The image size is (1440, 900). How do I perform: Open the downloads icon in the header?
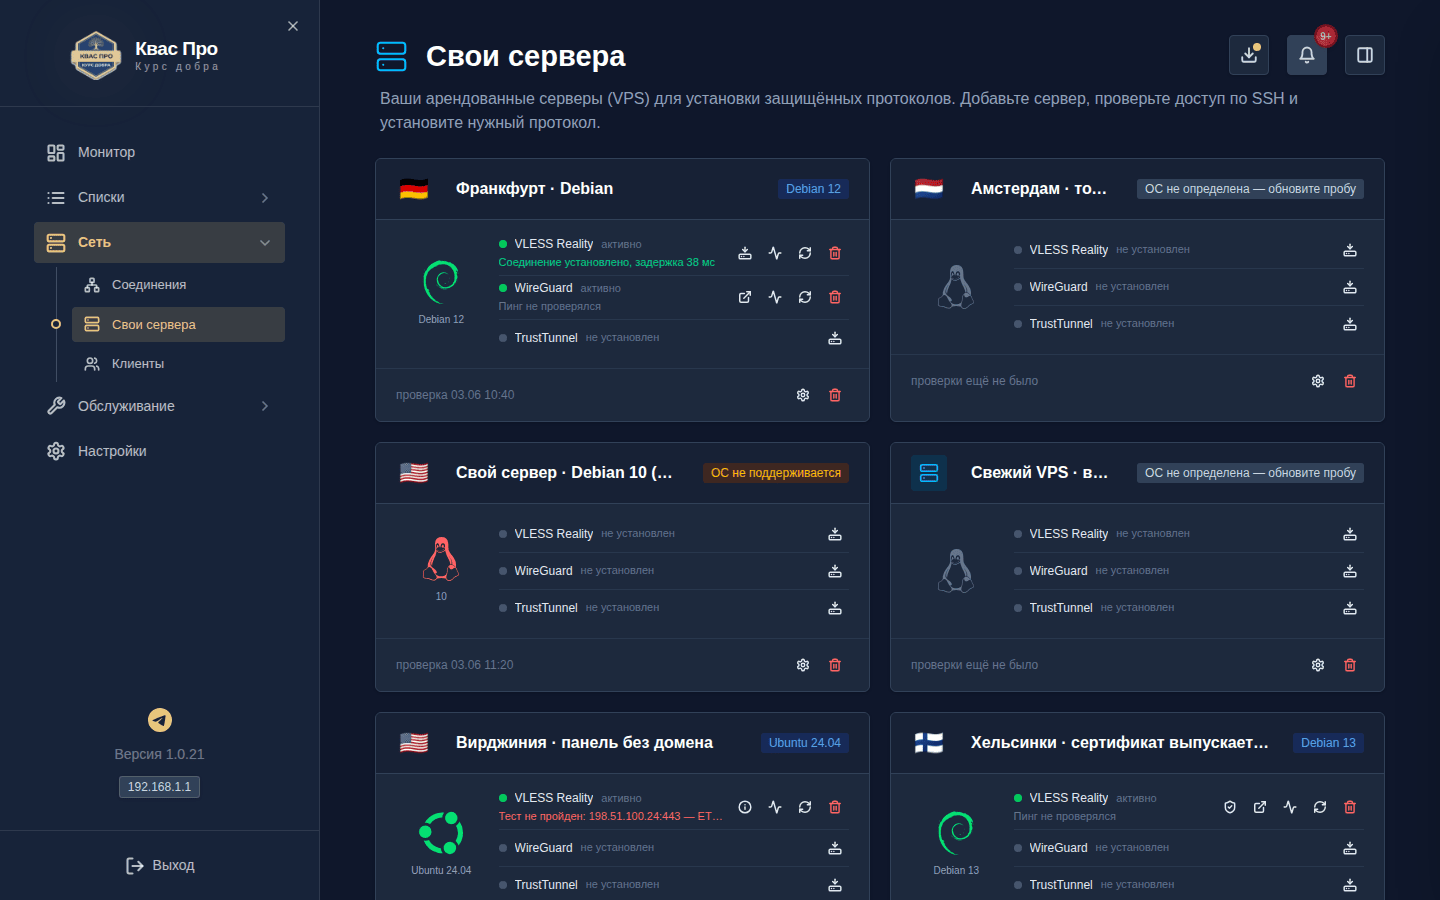(1249, 55)
